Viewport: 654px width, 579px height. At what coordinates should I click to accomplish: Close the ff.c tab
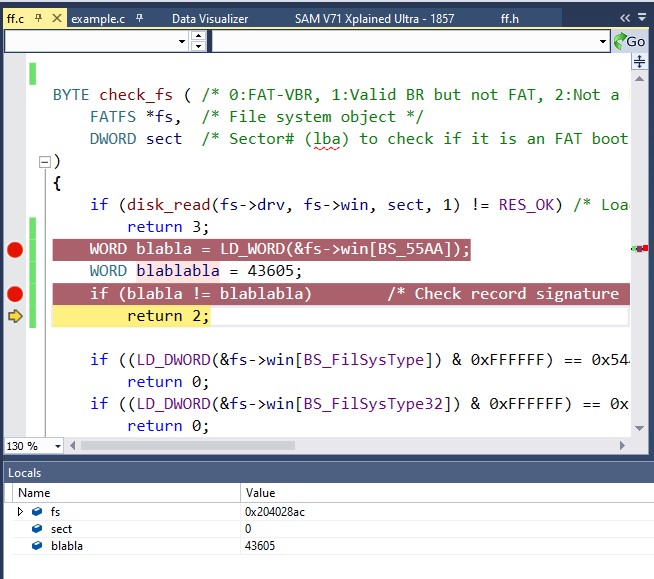click(56, 18)
